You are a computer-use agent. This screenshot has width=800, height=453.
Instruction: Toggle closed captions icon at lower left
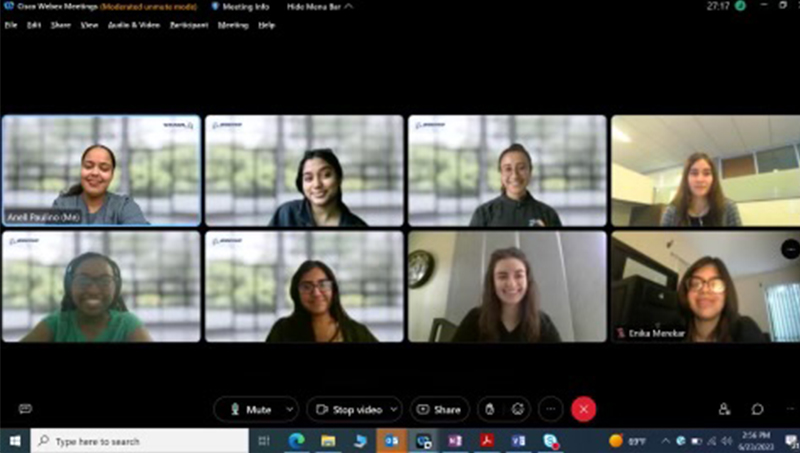point(25,409)
